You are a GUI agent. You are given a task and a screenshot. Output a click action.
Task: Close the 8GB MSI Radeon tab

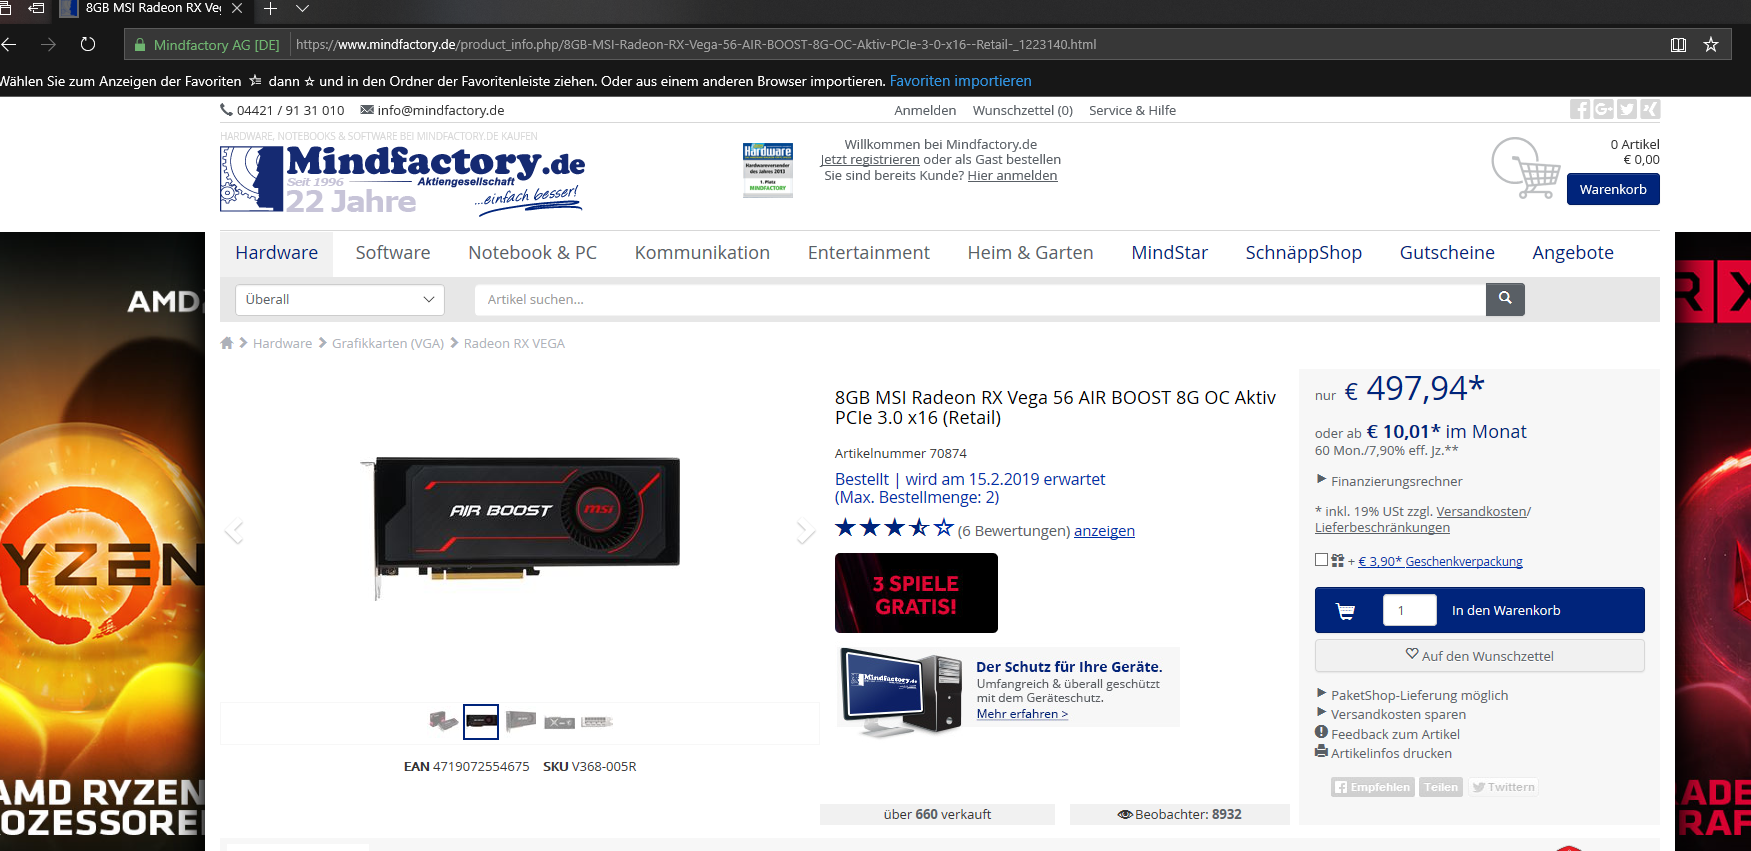237,8
